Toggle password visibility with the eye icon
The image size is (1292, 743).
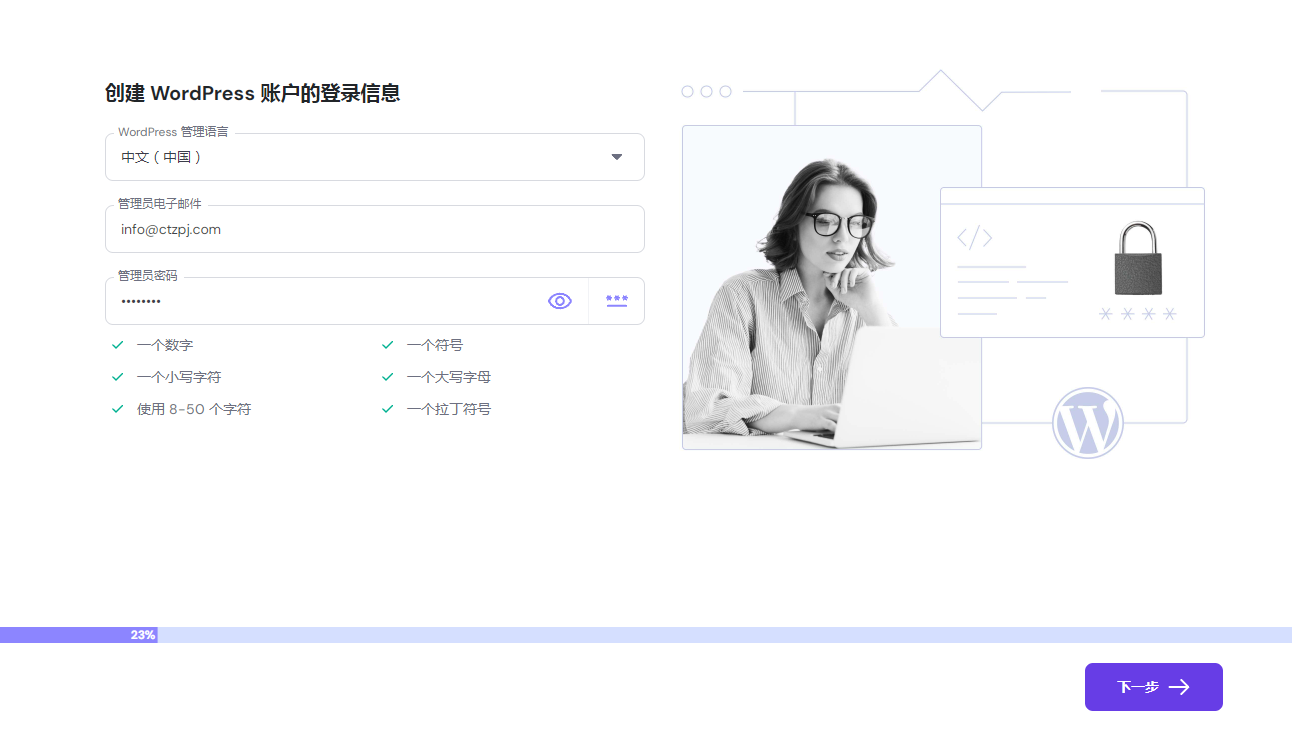pos(560,301)
